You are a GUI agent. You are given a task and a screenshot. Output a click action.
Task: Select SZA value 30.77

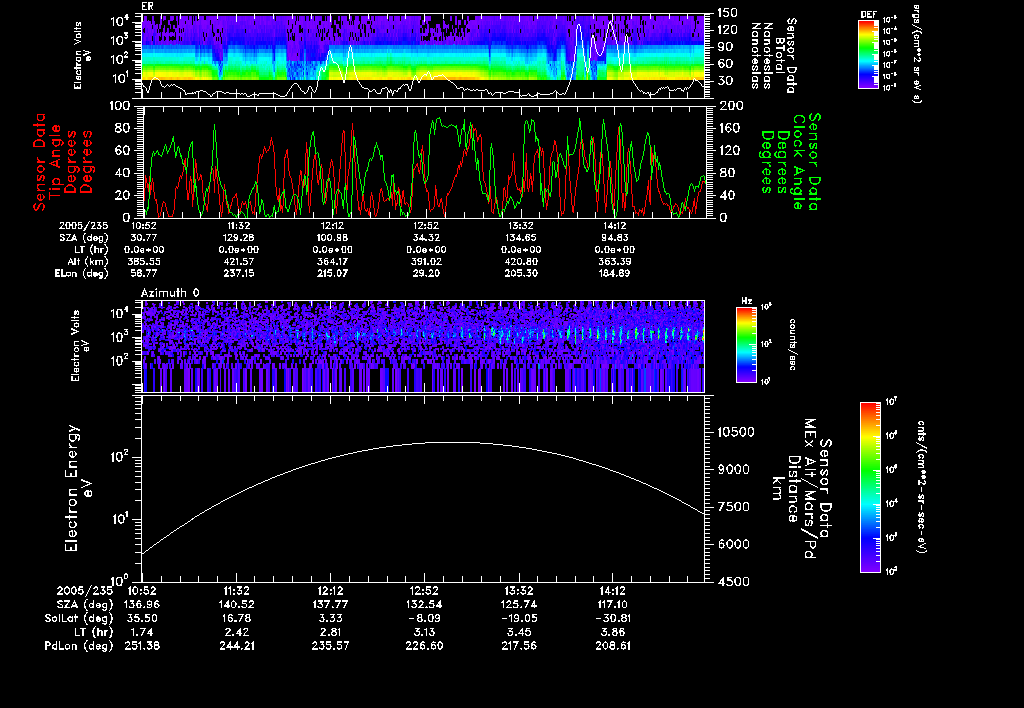click(144, 238)
